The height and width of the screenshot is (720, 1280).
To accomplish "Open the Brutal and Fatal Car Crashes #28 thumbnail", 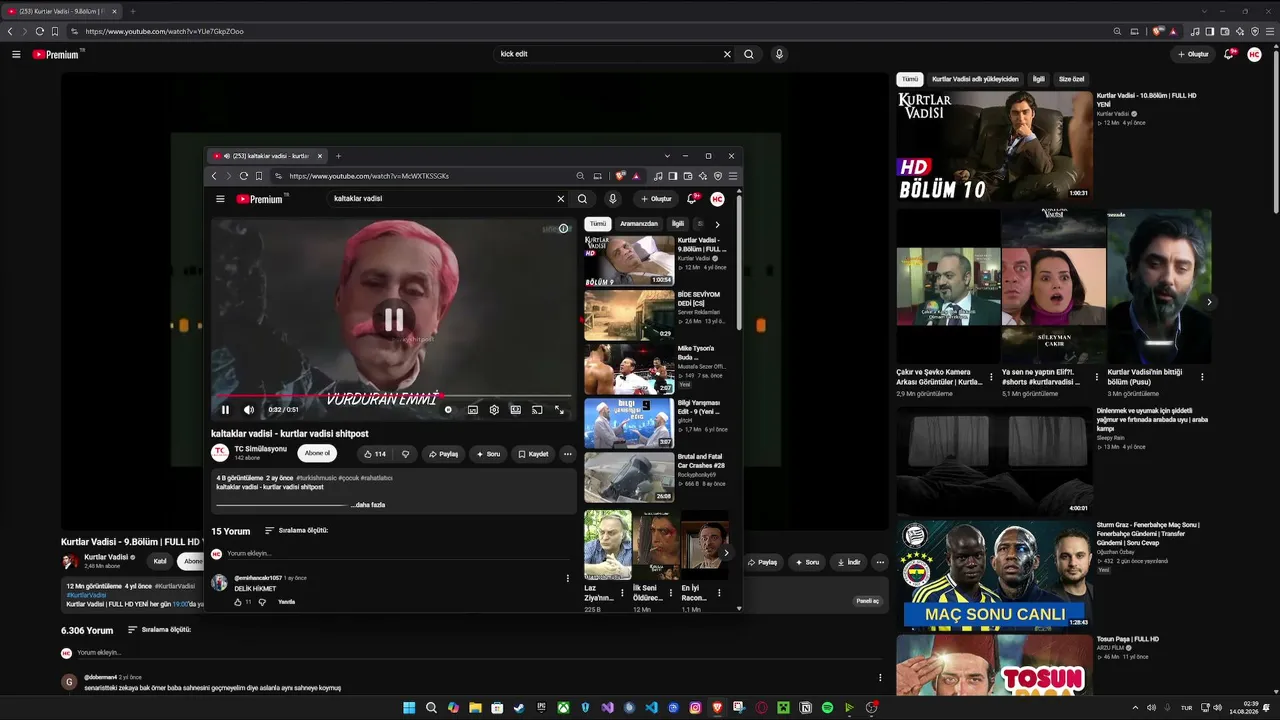I will pos(629,477).
